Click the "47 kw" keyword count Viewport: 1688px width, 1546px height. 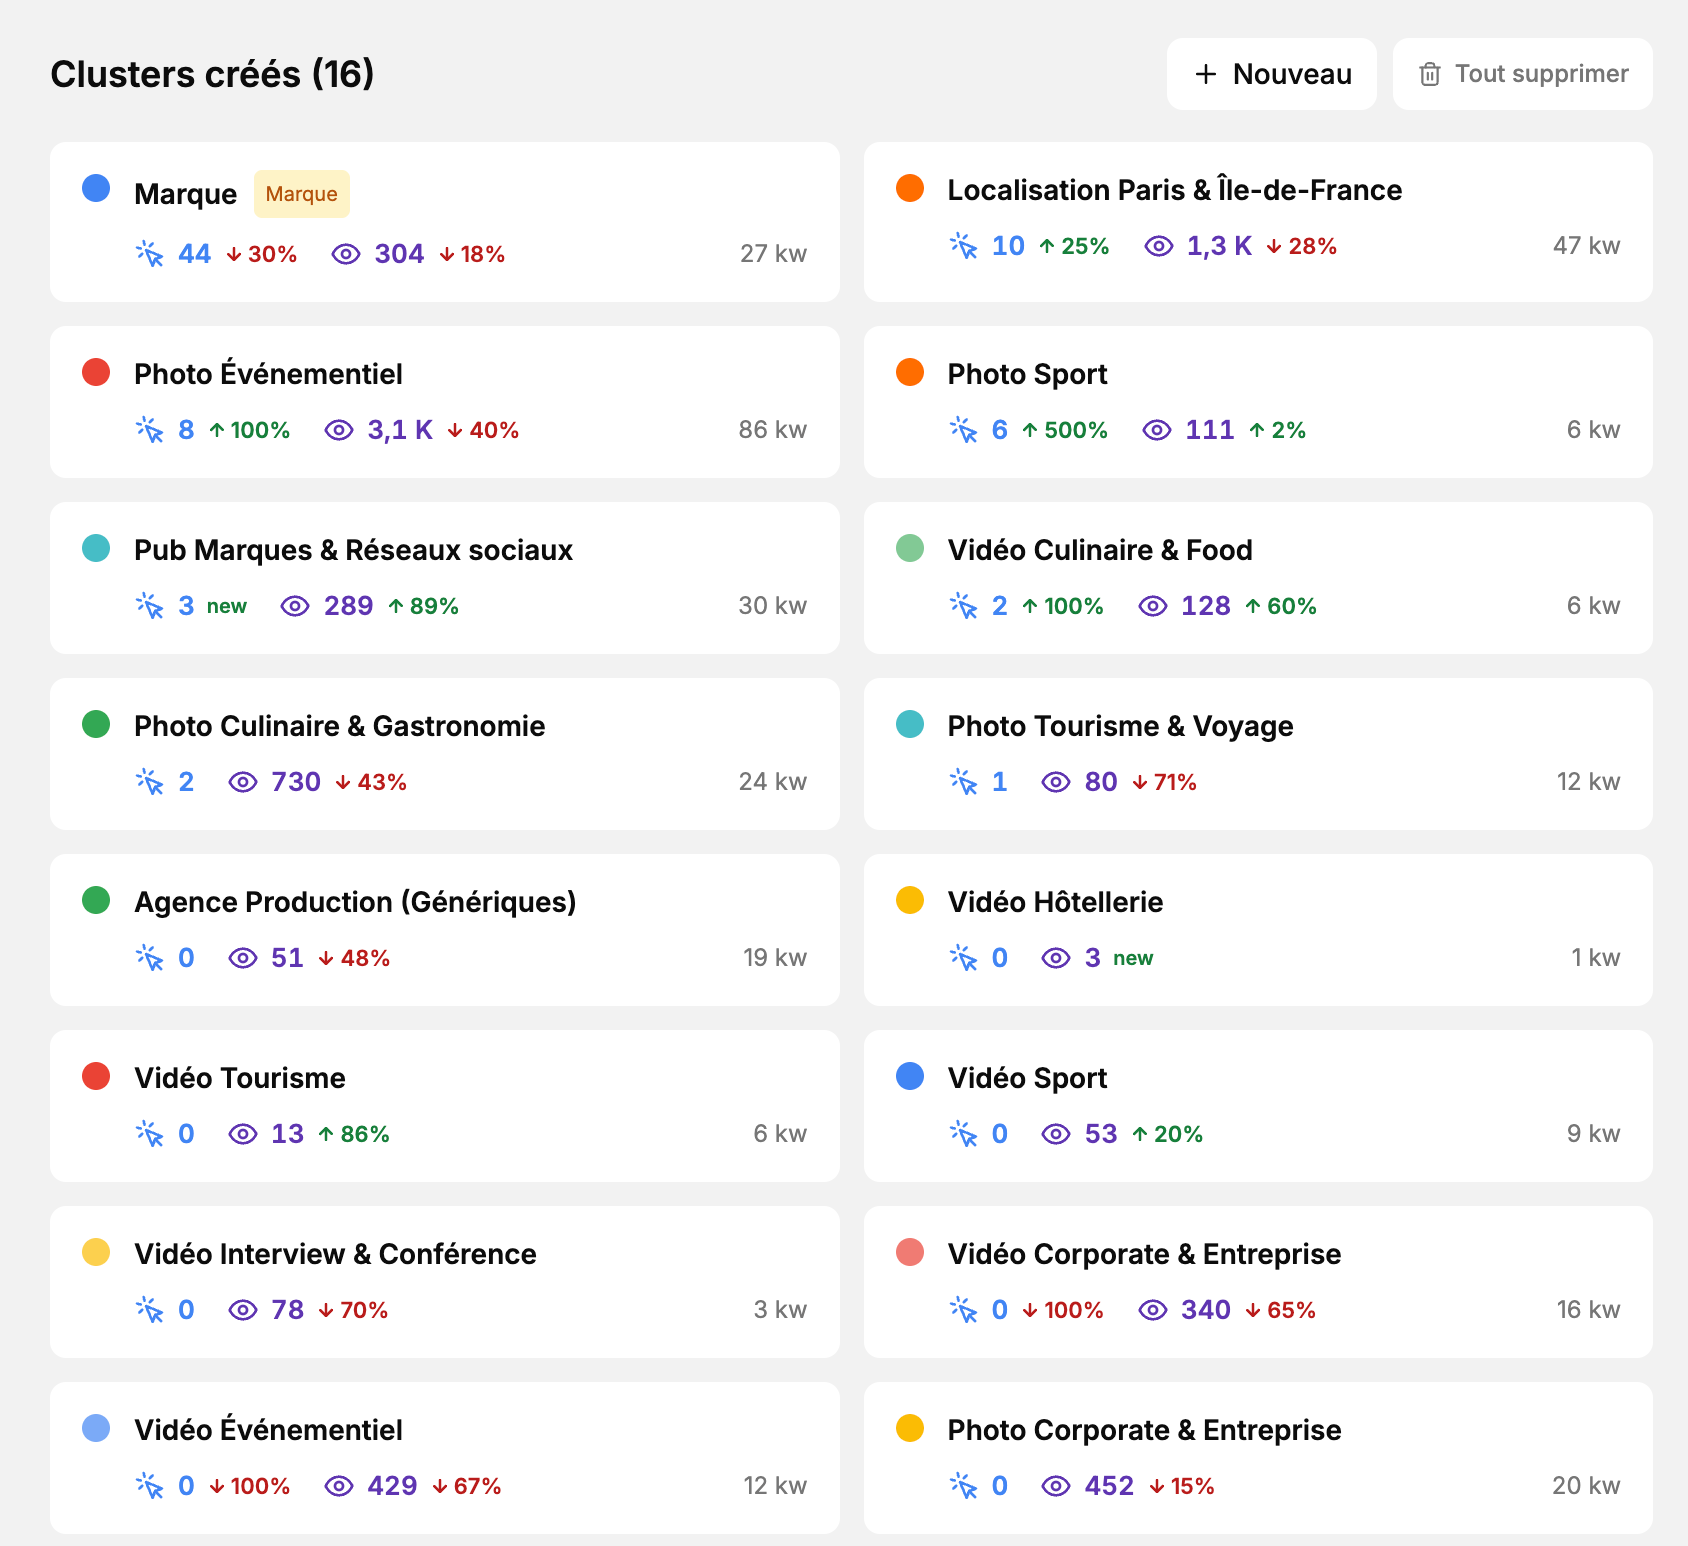click(1586, 246)
